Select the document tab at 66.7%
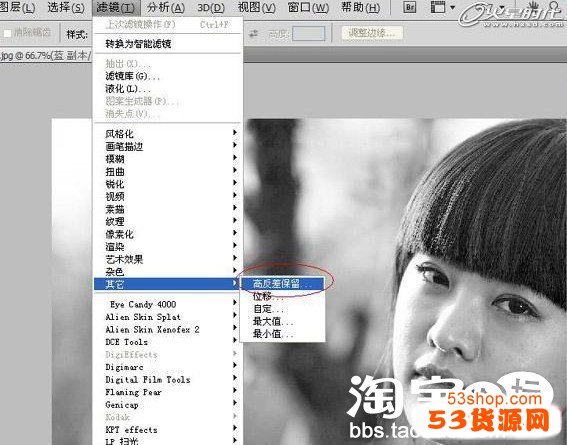The width and height of the screenshot is (567, 445). [x=46, y=55]
